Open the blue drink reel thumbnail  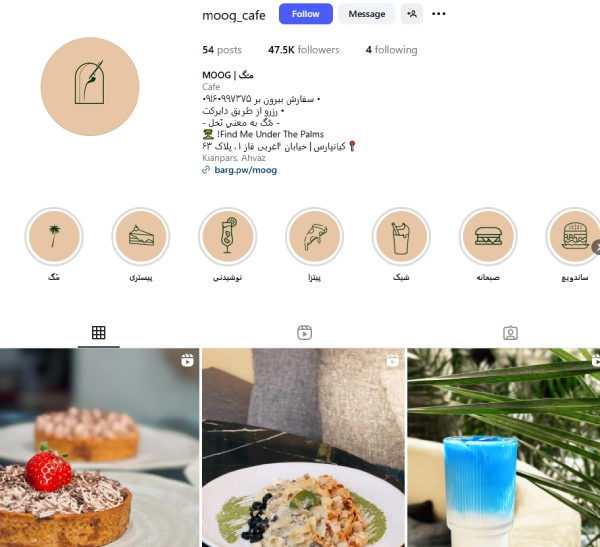point(504,447)
